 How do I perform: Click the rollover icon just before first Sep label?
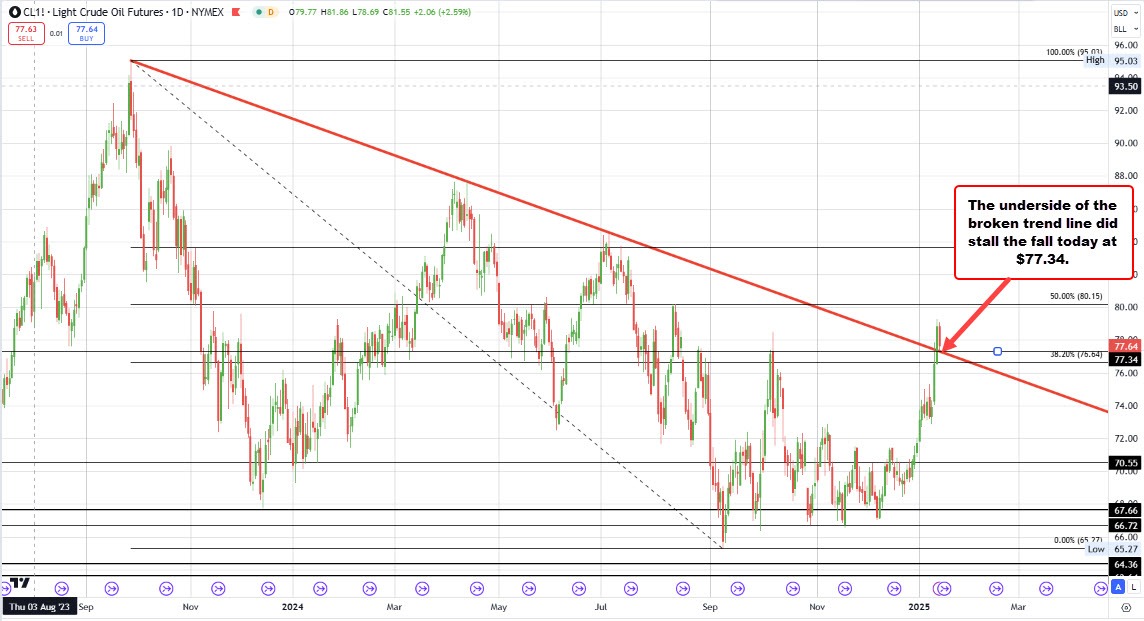[61, 588]
